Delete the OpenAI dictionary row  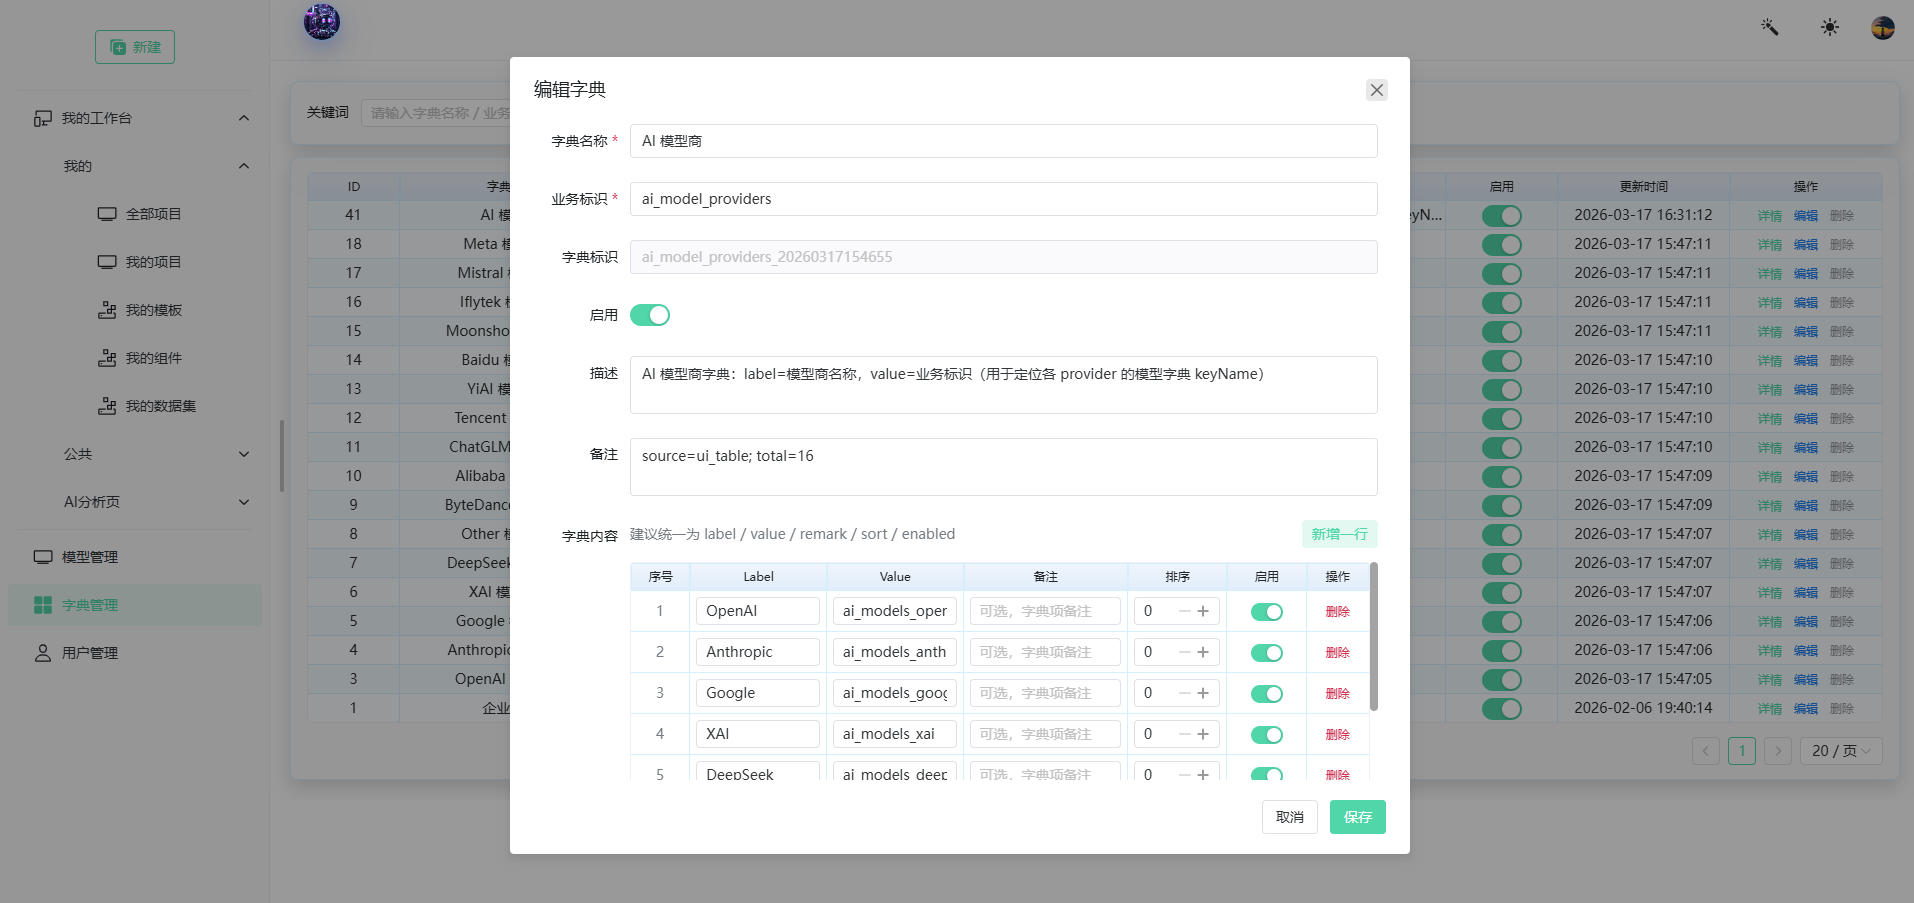[1338, 612]
